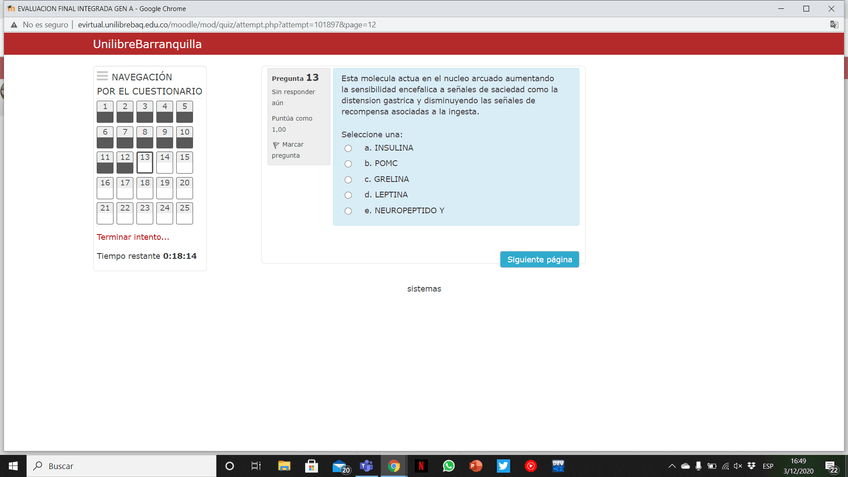Jump to question 24 tile
This screenshot has height=477, width=848.
coord(164,213)
